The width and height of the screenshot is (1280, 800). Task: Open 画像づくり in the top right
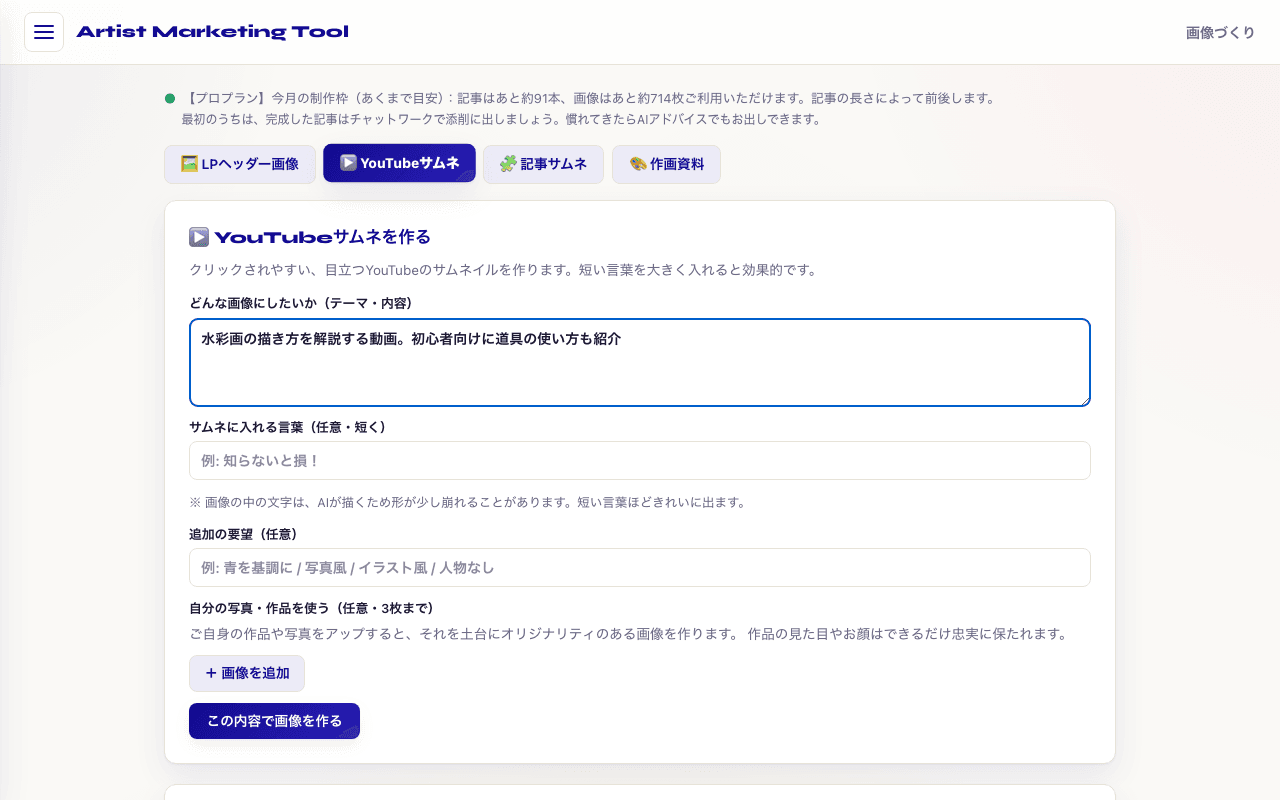(x=1220, y=32)
